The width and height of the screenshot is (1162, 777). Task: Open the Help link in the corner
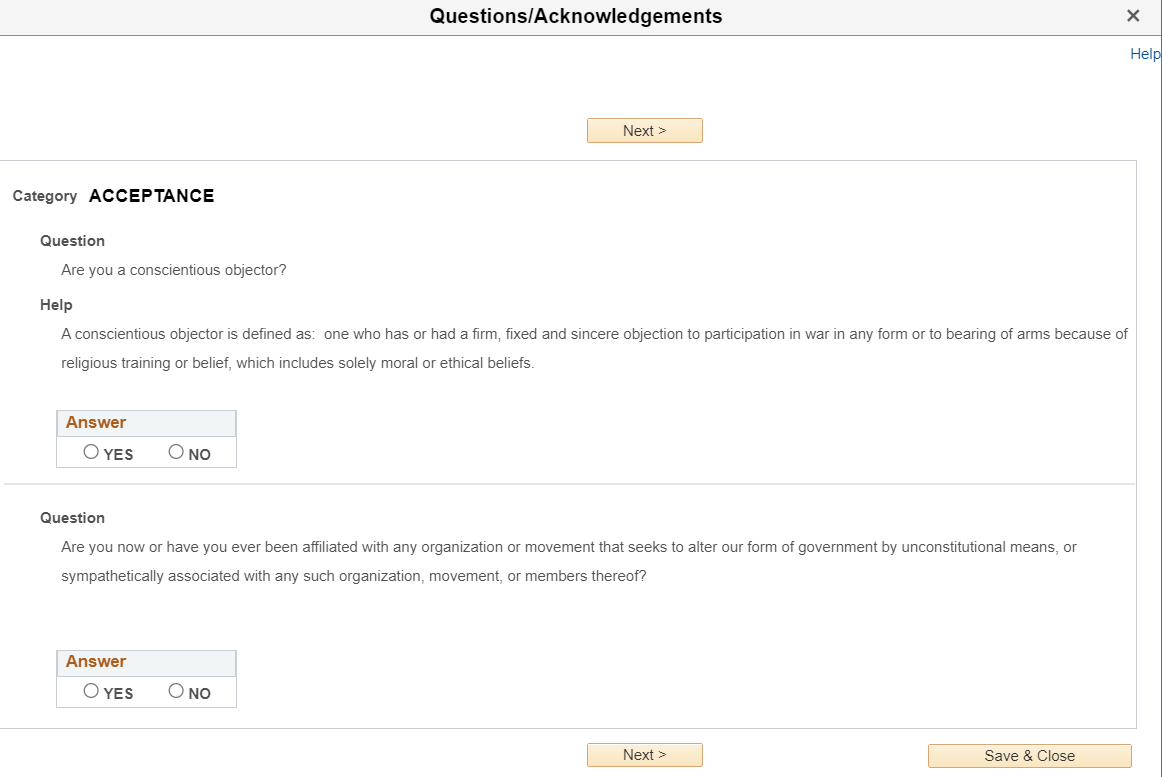pyautogui.click(x=1144, y=54)
